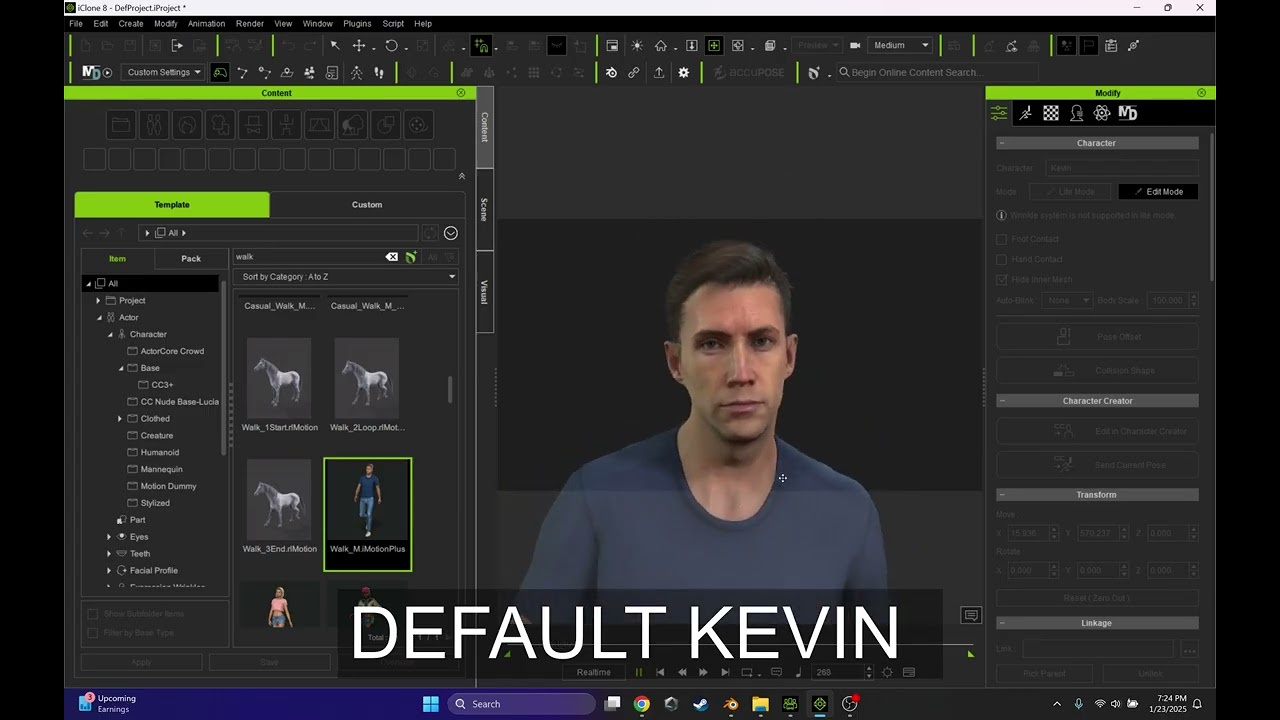Open the Medium quality dropdown
Viewport: 1280px width, 720px height.
901,45
